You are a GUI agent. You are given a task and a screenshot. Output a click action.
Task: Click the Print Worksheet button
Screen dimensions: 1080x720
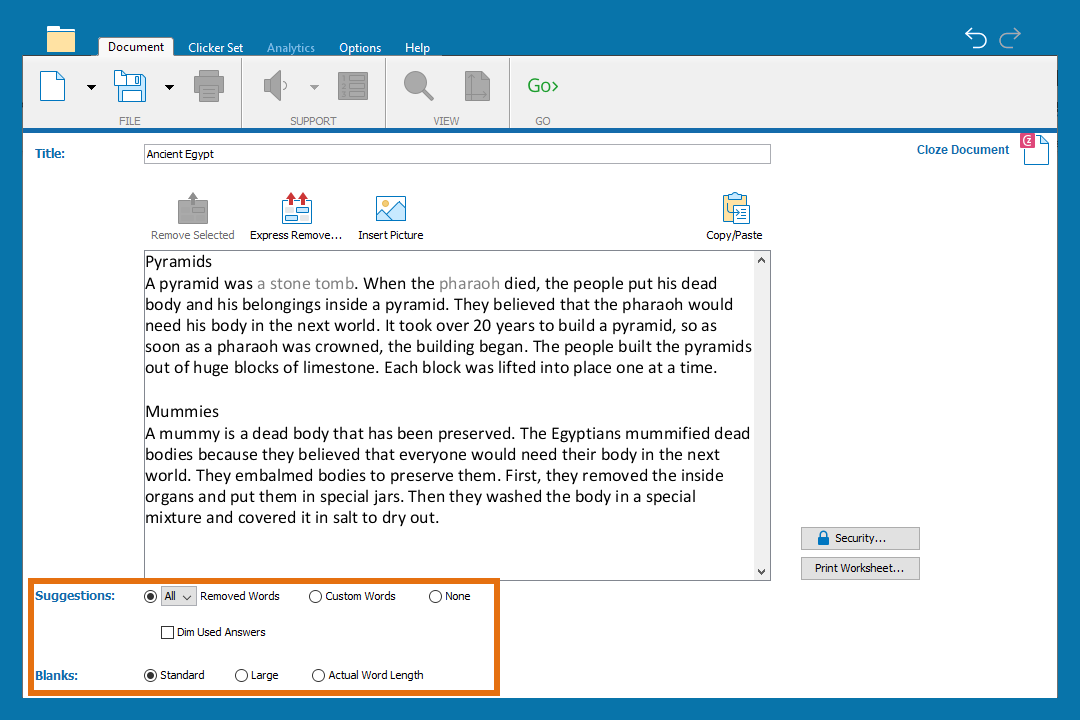(x=860, y=568)
